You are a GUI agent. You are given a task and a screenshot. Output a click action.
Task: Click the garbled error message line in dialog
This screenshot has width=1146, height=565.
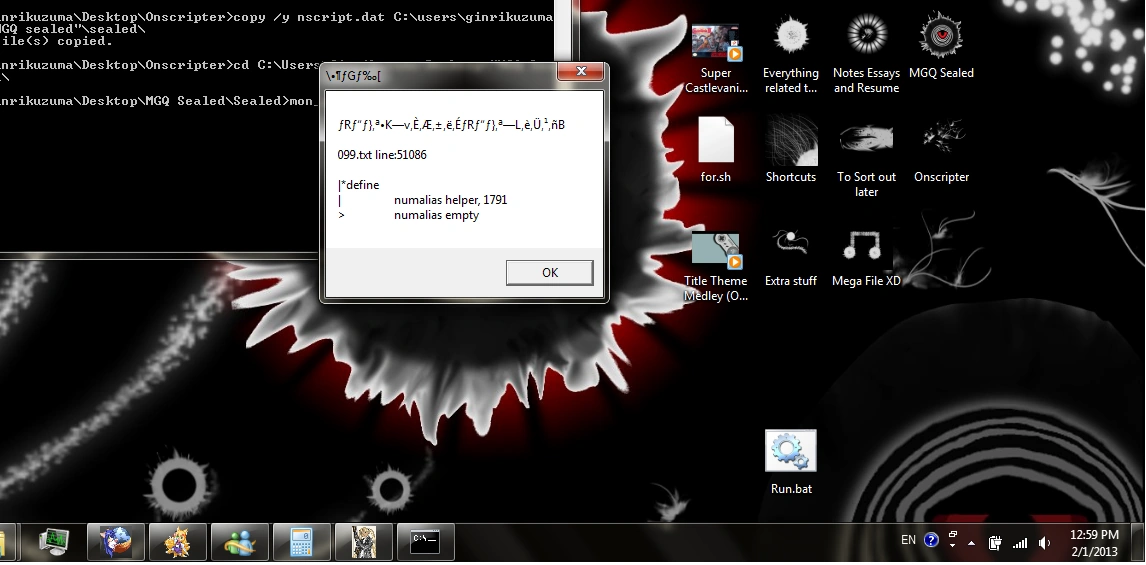451,125
